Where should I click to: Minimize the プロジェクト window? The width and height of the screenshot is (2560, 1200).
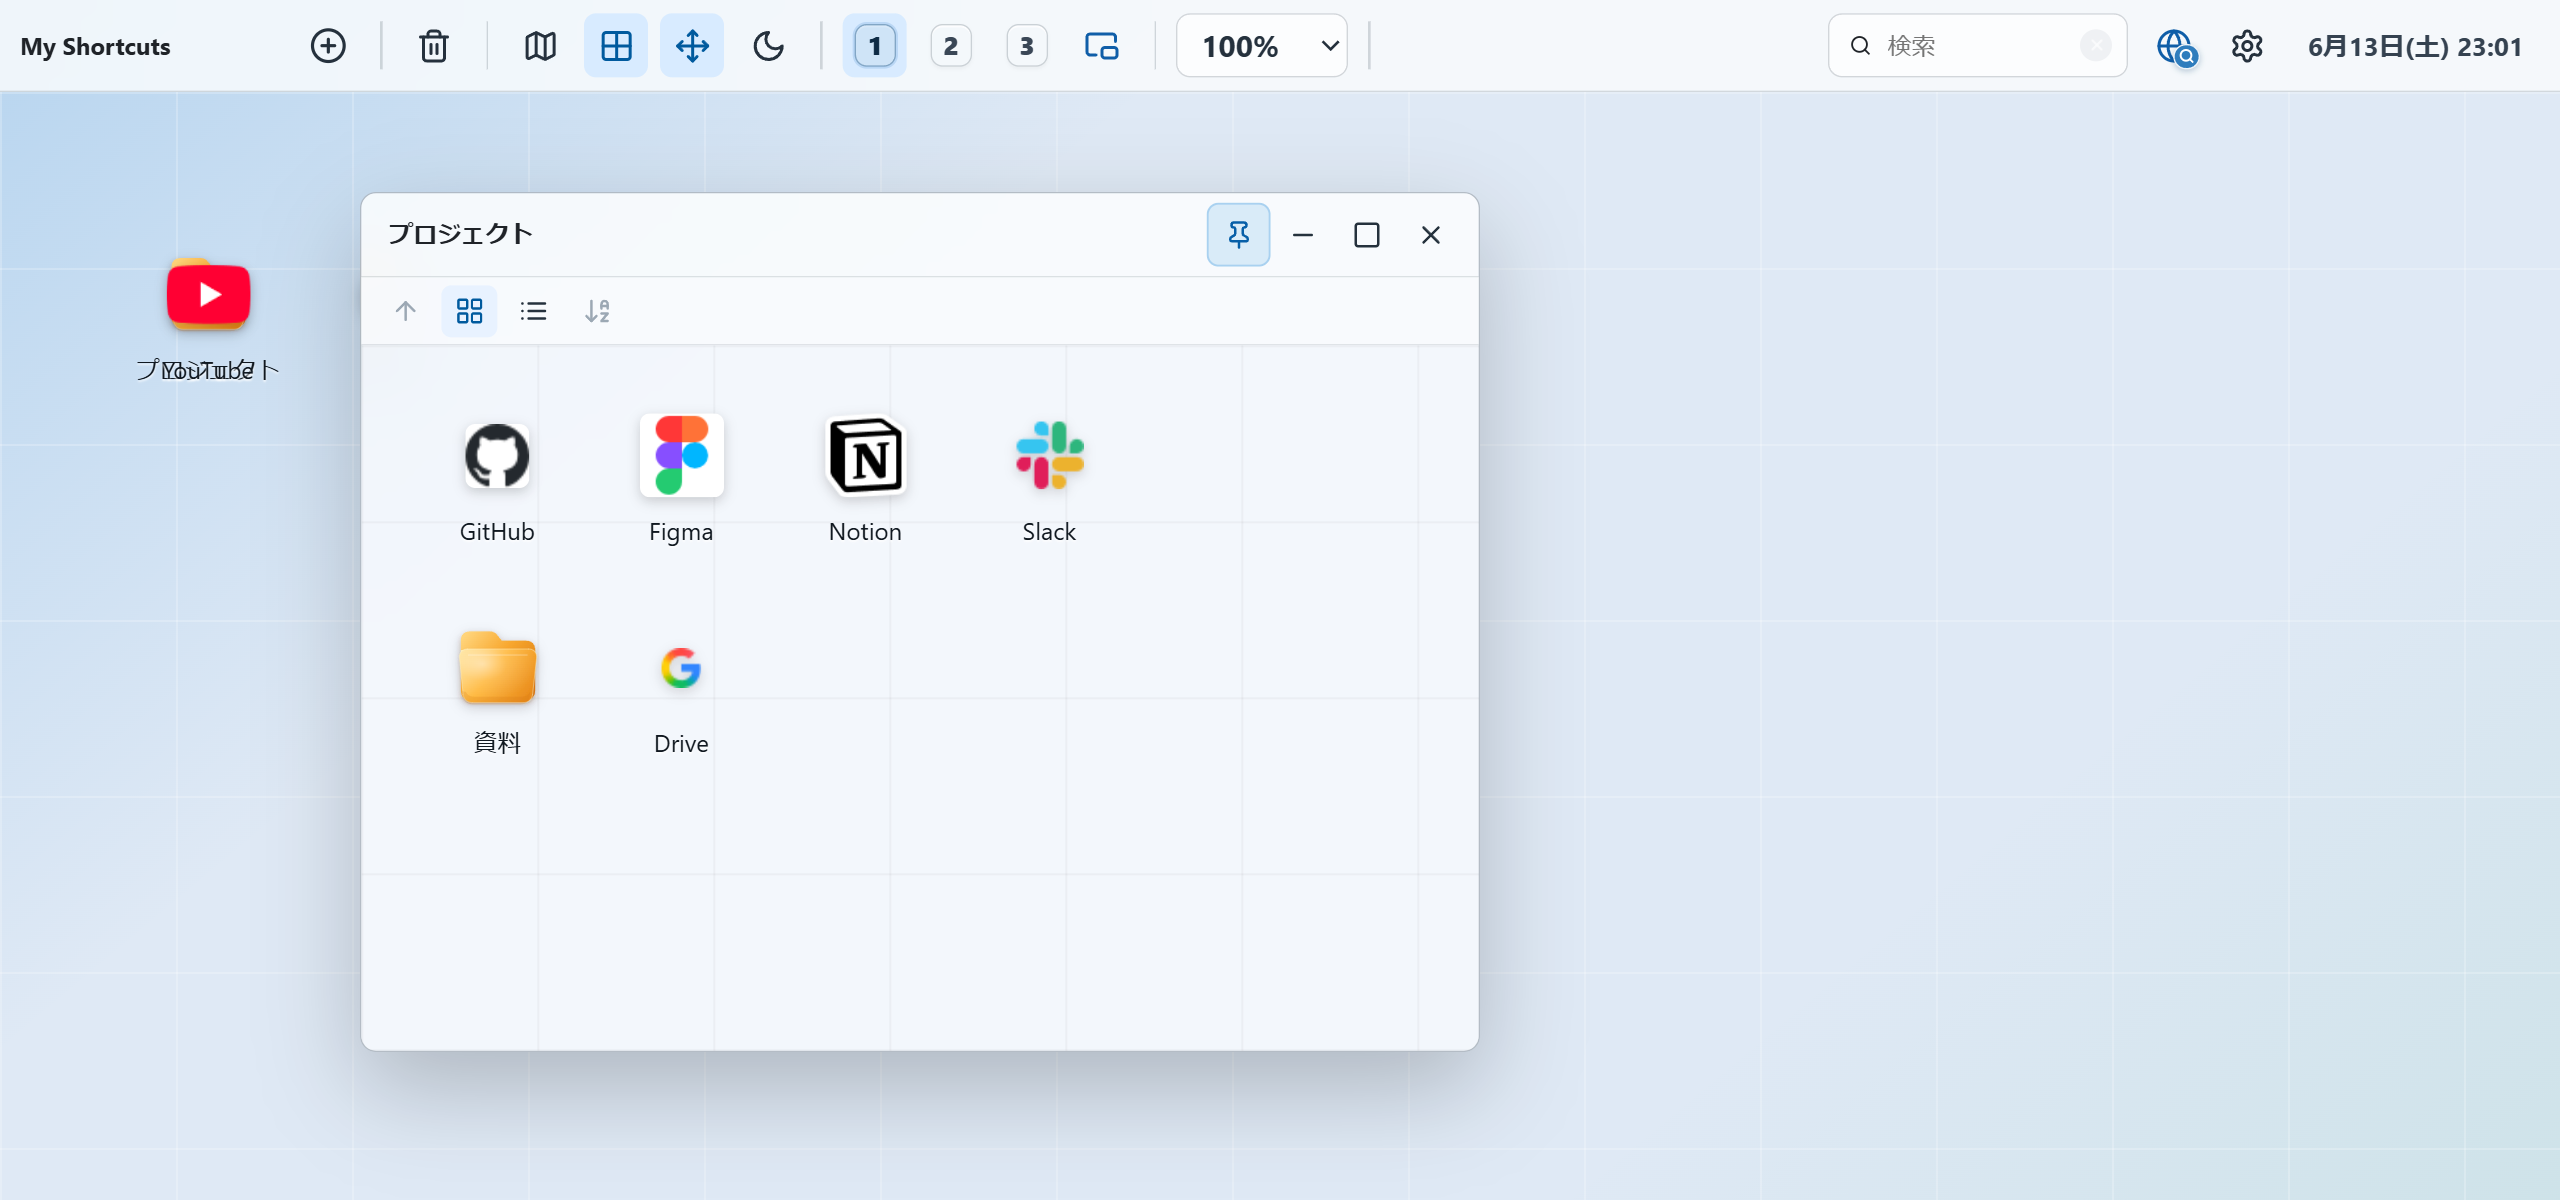1303,235
